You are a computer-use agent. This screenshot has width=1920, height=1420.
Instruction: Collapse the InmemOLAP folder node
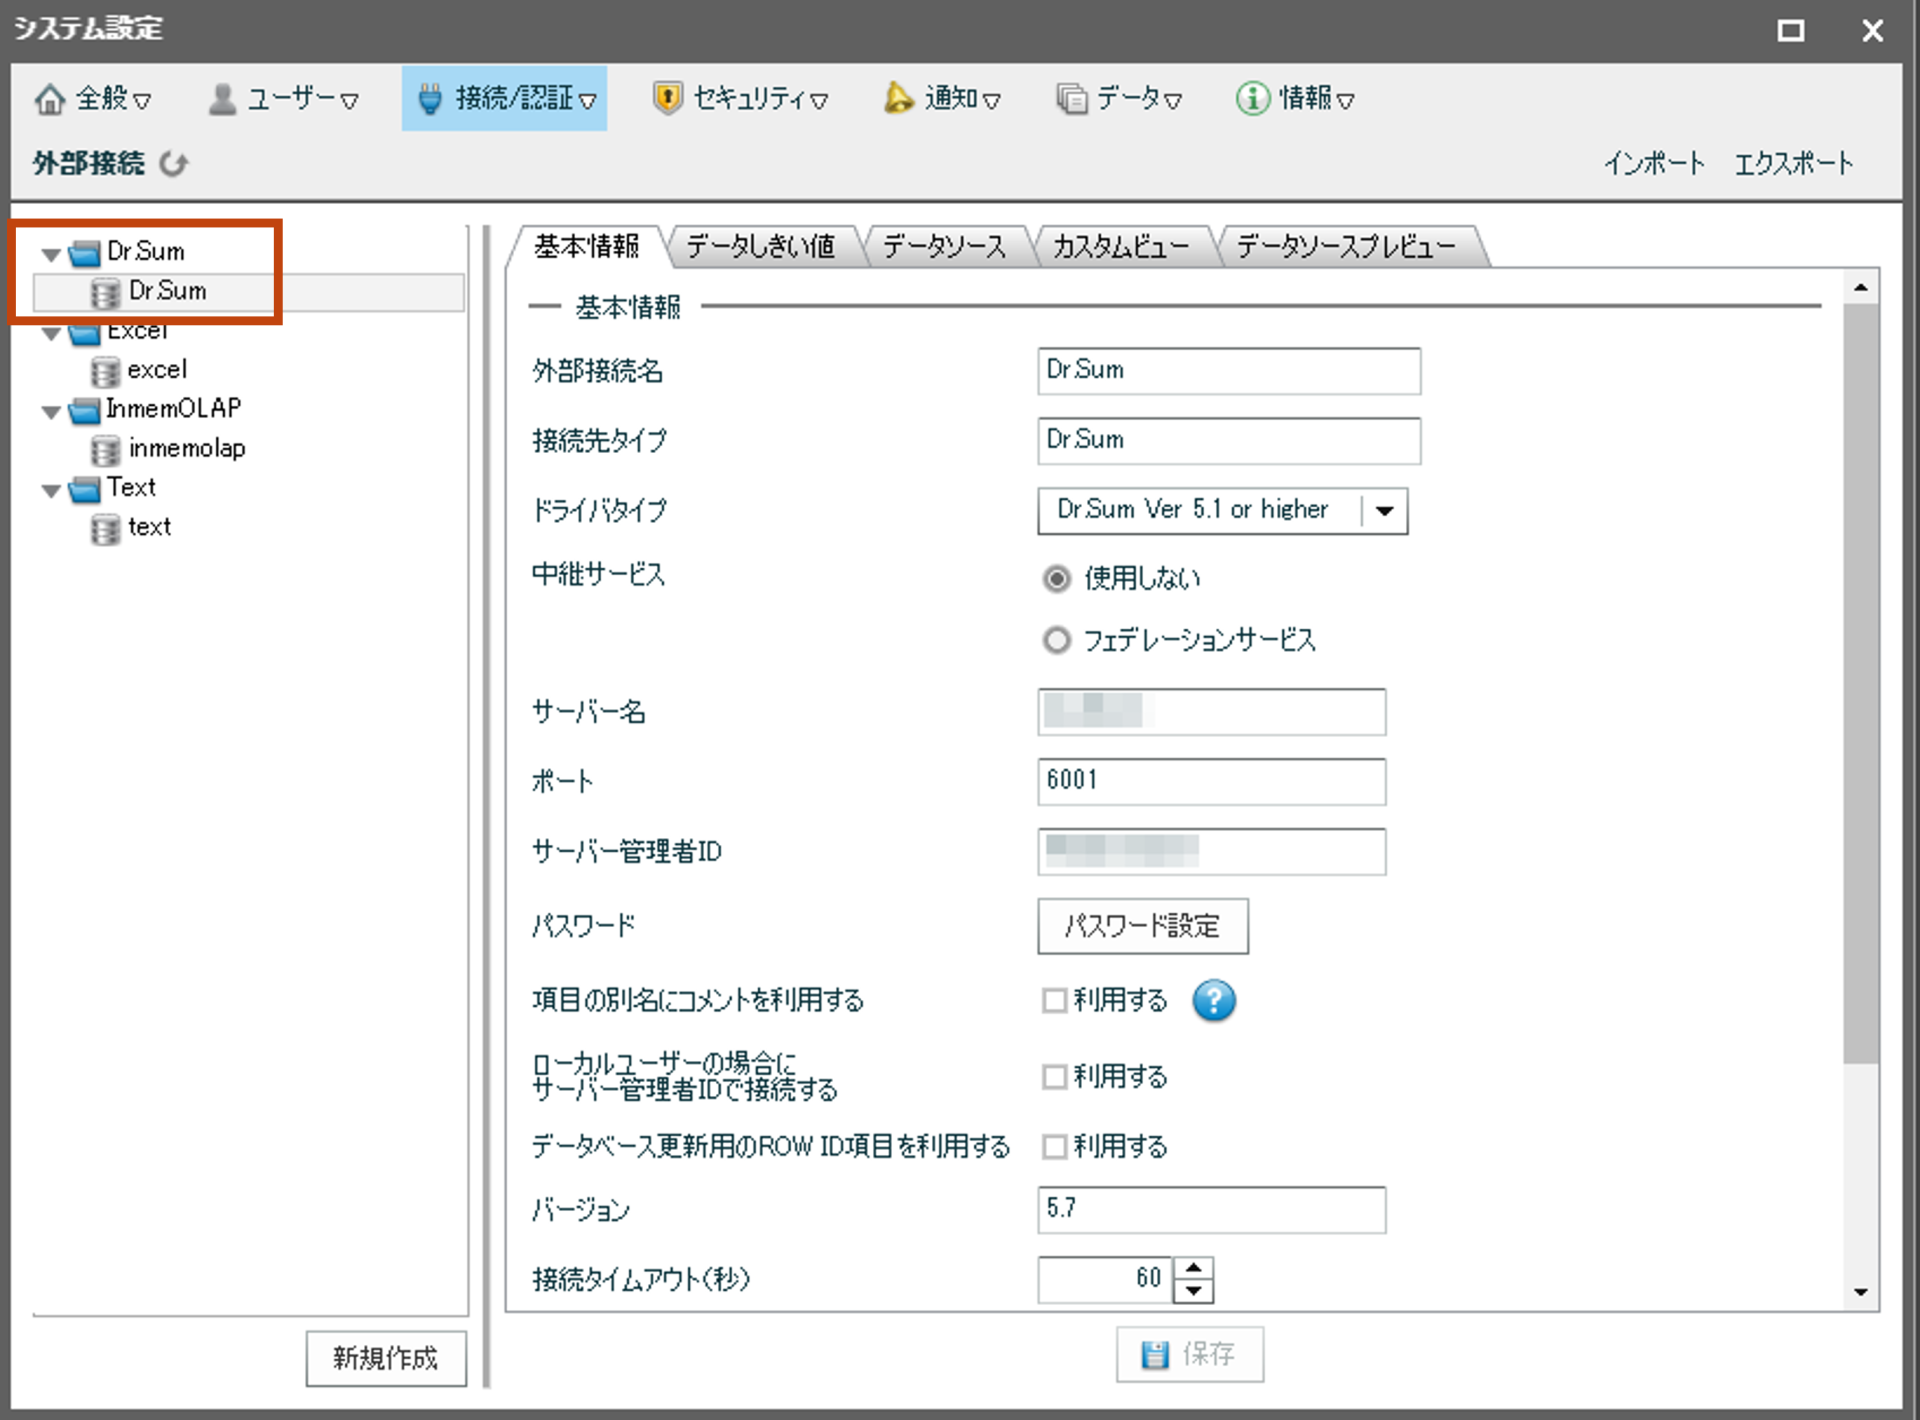click(x=51, y=412)
